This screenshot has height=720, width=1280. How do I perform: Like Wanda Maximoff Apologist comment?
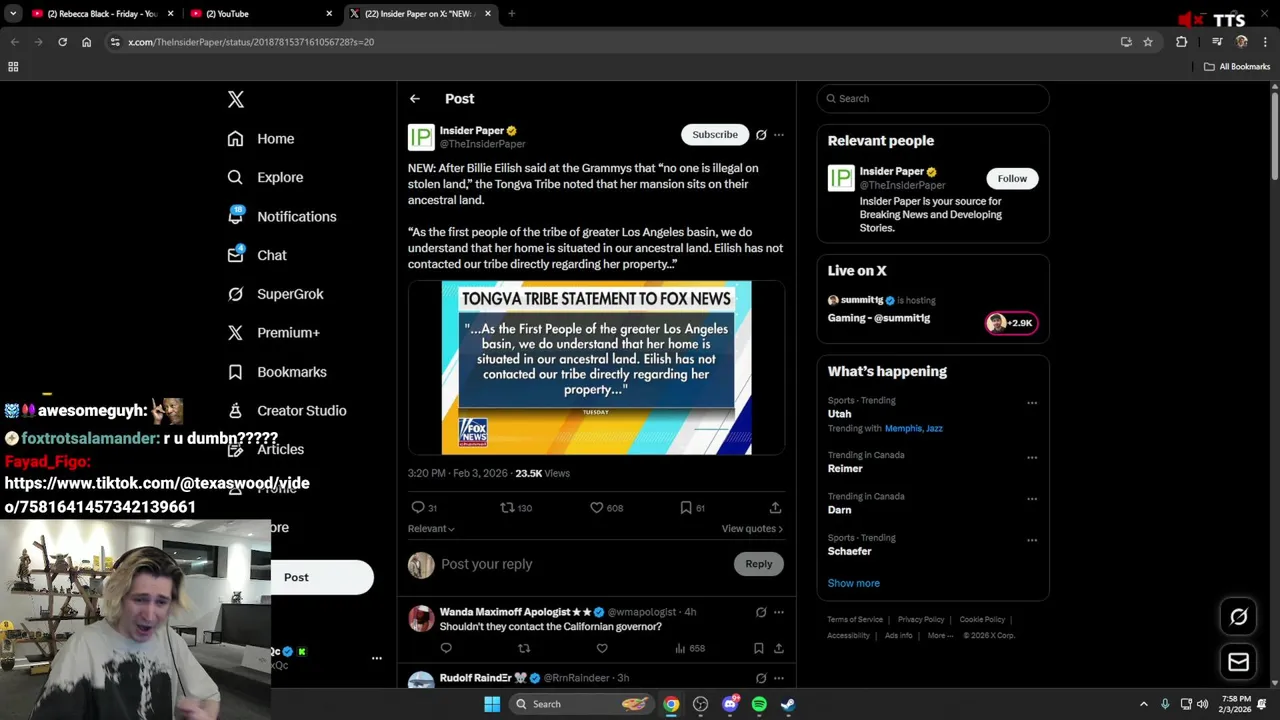(602, 648)
